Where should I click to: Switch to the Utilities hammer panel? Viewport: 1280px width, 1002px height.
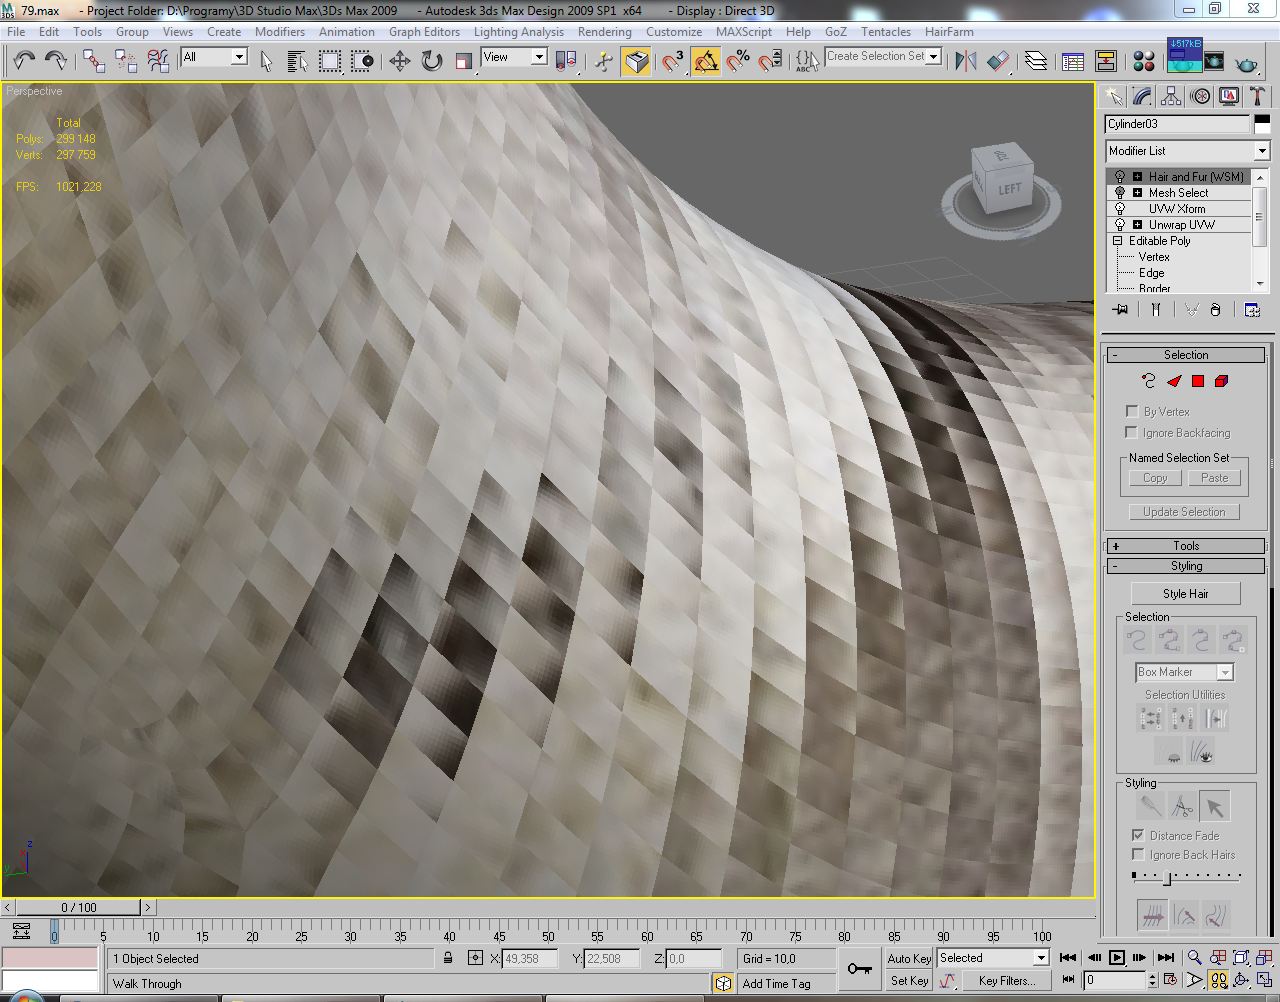point(1257,96)
